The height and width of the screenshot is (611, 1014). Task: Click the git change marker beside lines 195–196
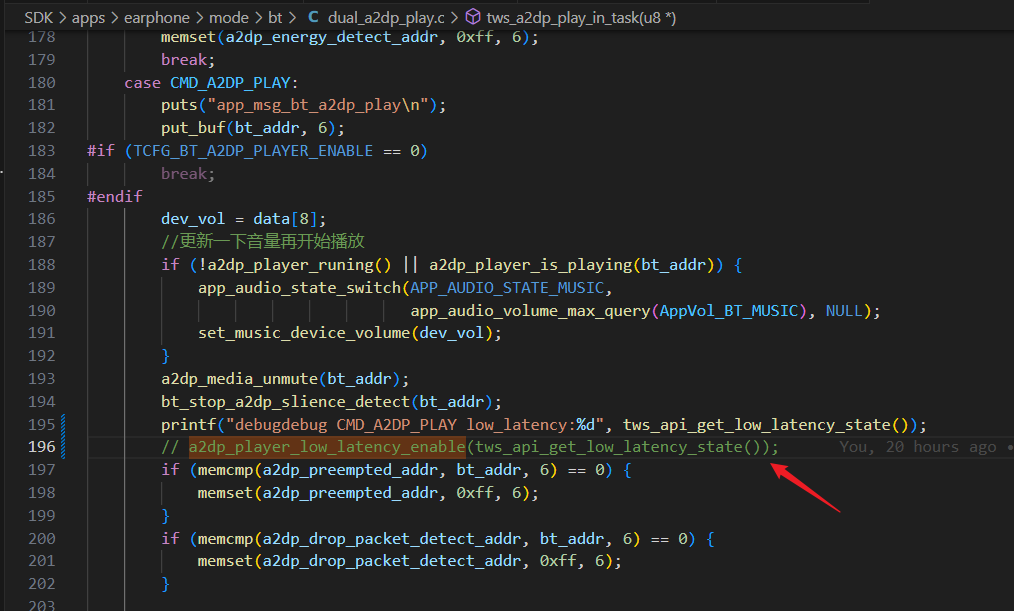point(63,436)
